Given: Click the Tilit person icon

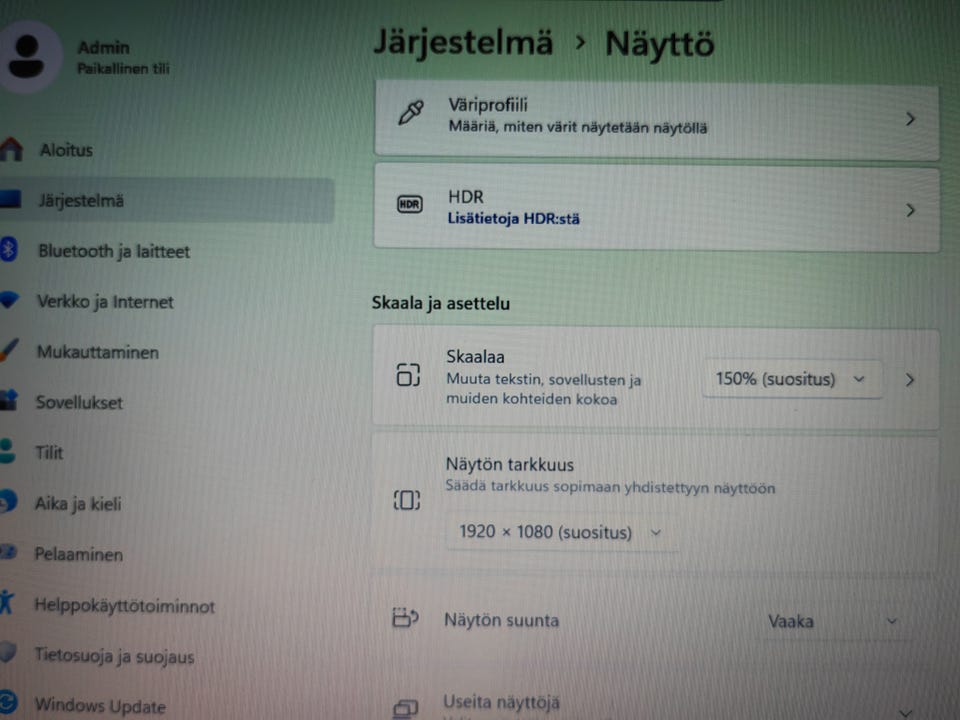Looking at the screenshot, I should [x=7, y=451].
